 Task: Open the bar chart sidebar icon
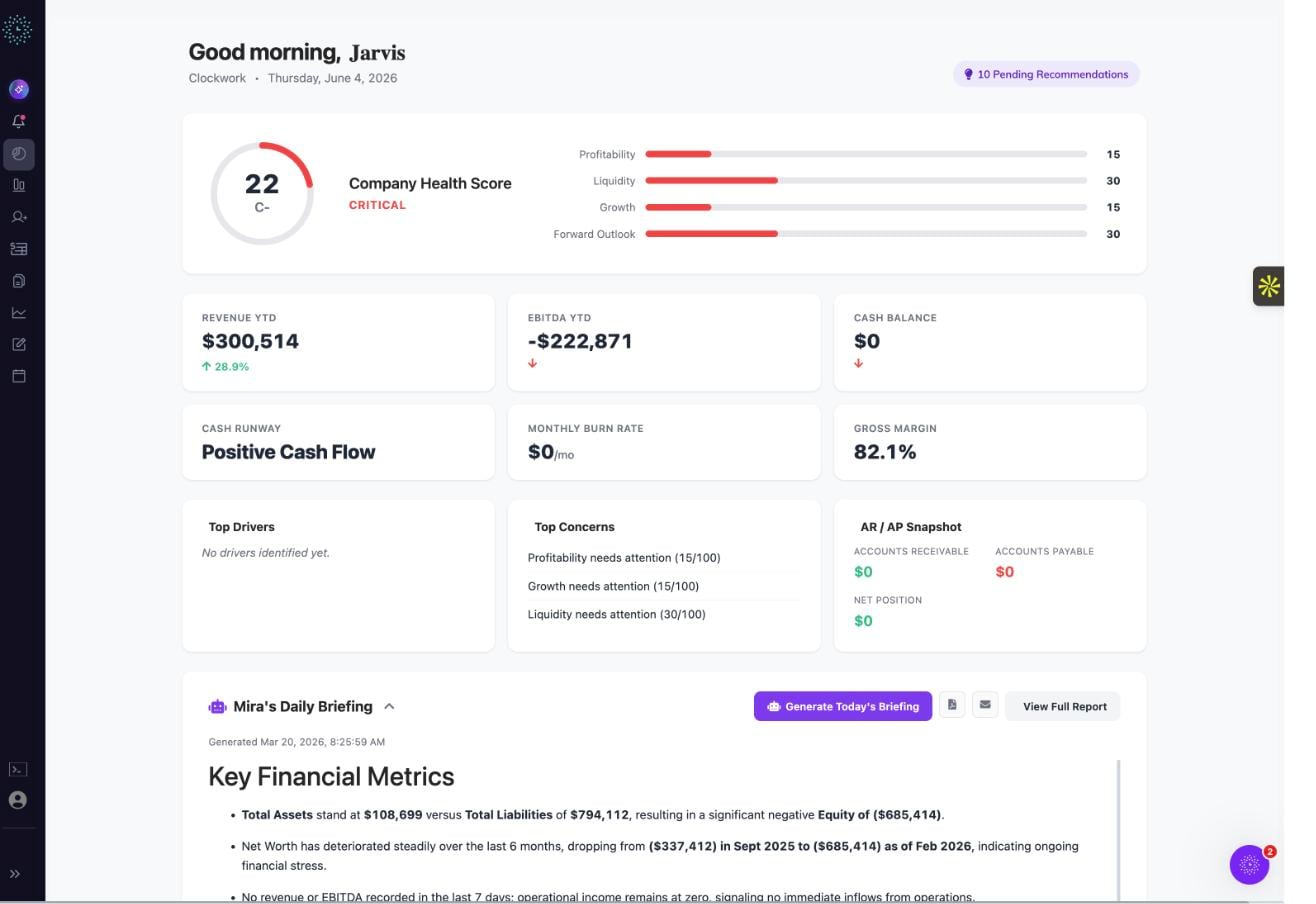(x=18, y=185)
